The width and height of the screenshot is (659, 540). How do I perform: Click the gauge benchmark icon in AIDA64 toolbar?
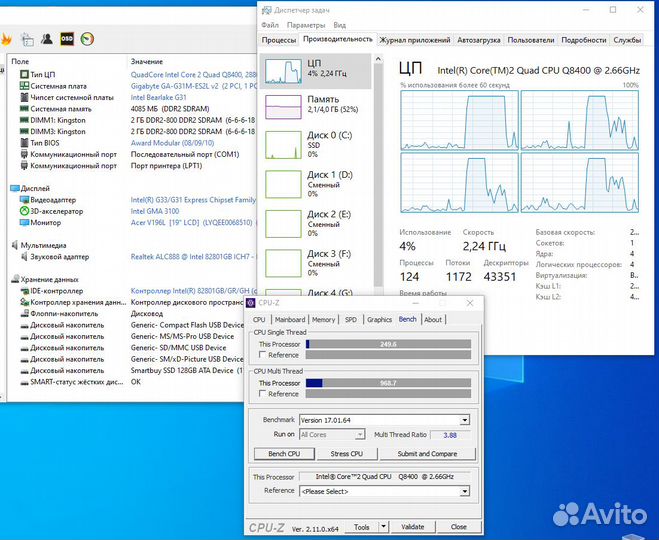coord(87,39)
